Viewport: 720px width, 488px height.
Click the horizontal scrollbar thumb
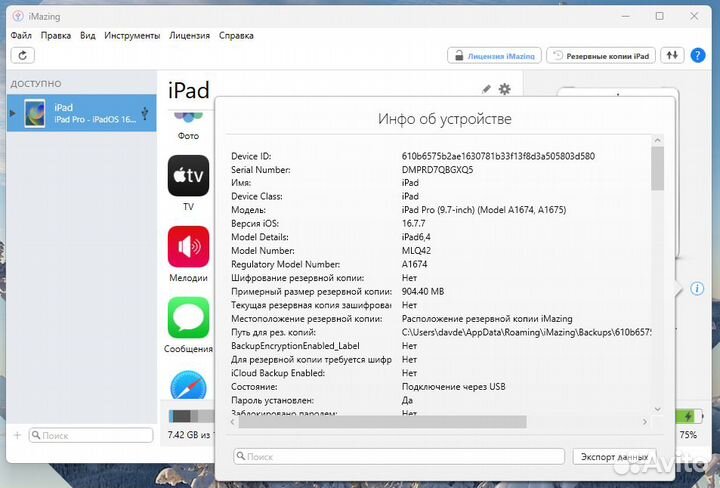[382, 421]
